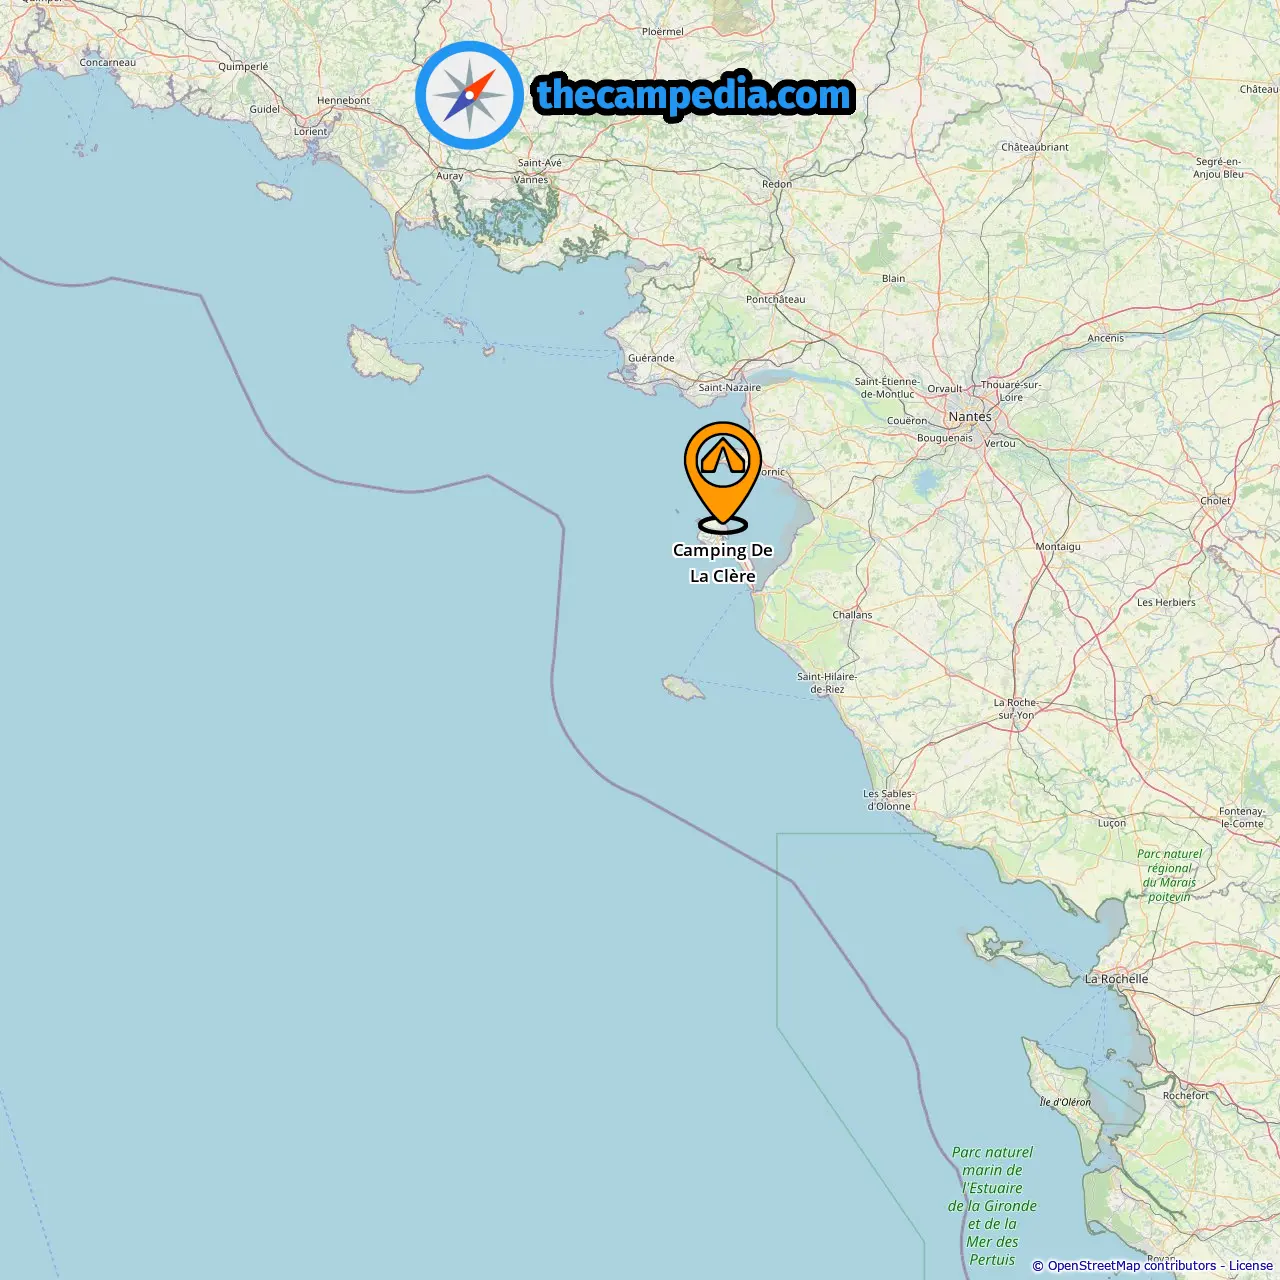The width and height of the screenshot is (1280, 1280).
Task: Click the Les Sables-d'Olonne label
Action: (888, 800)
